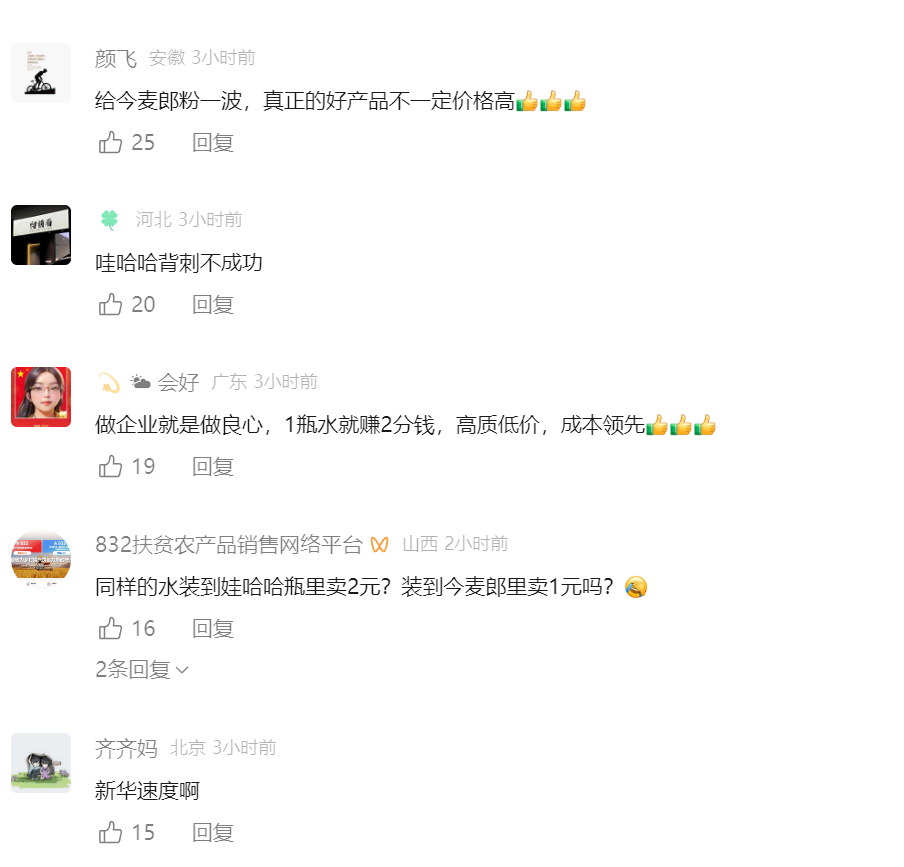Reply to 颜飞's comment
Image resolution: width=904 pixels, height=867 pixels.
point(213,142)
